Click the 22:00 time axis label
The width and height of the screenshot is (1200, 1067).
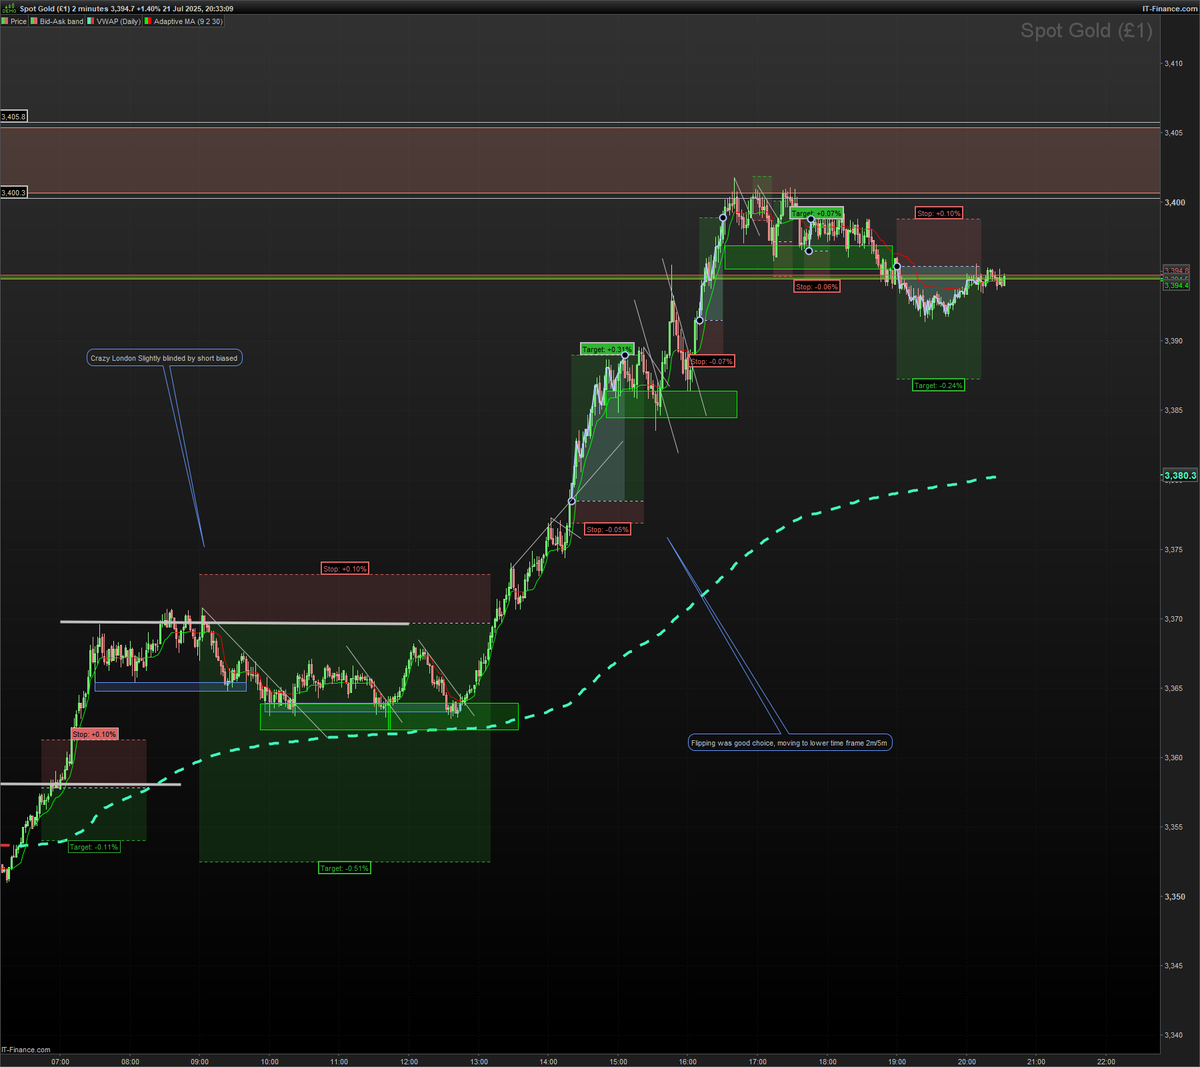[1106, 1061]
